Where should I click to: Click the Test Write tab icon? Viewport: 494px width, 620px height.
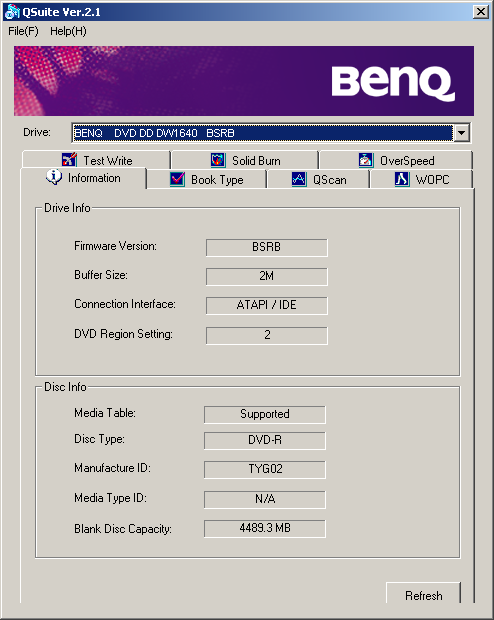click(x=69, y=160)
